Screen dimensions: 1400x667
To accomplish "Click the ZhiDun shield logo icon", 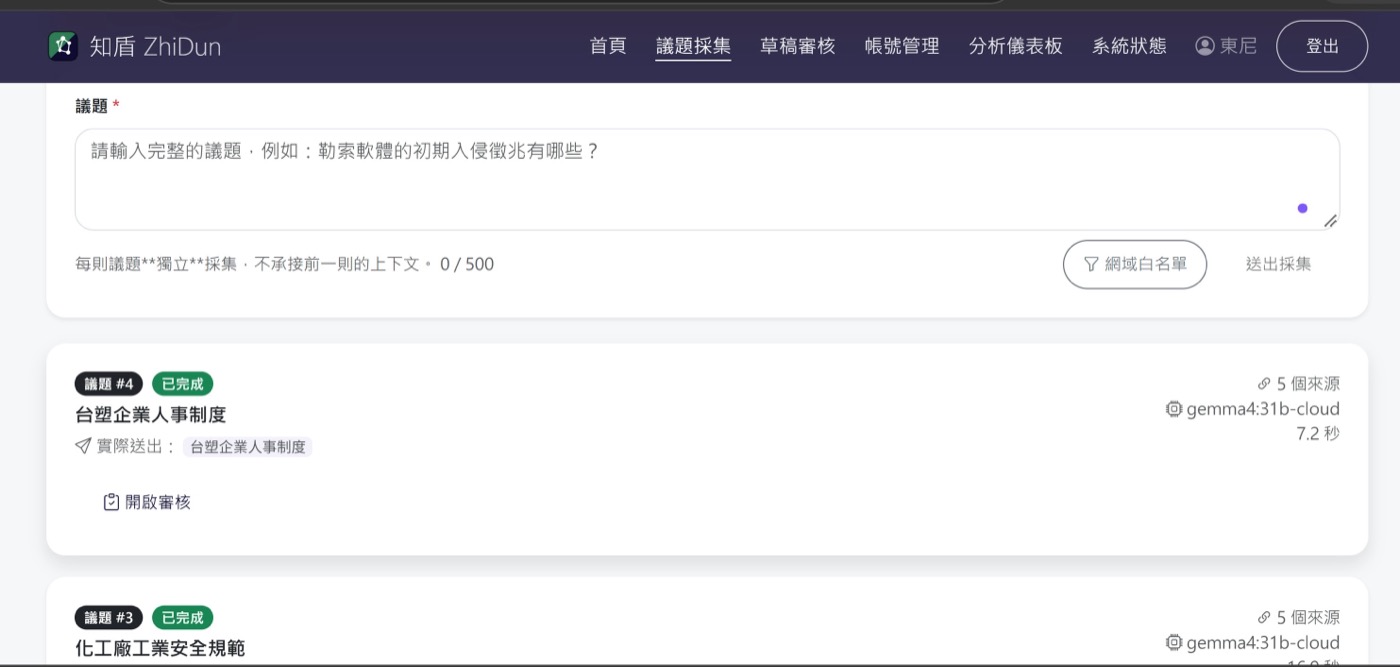I will [x=63, y=46].
